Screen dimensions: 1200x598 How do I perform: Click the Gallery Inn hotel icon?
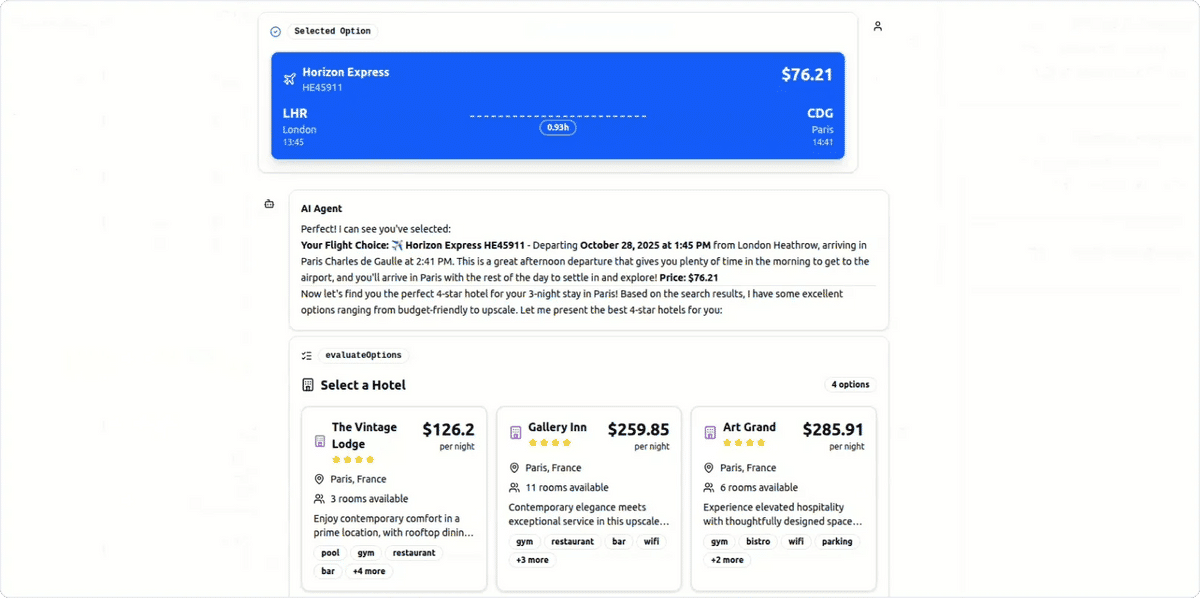click(x=516, y=433)
